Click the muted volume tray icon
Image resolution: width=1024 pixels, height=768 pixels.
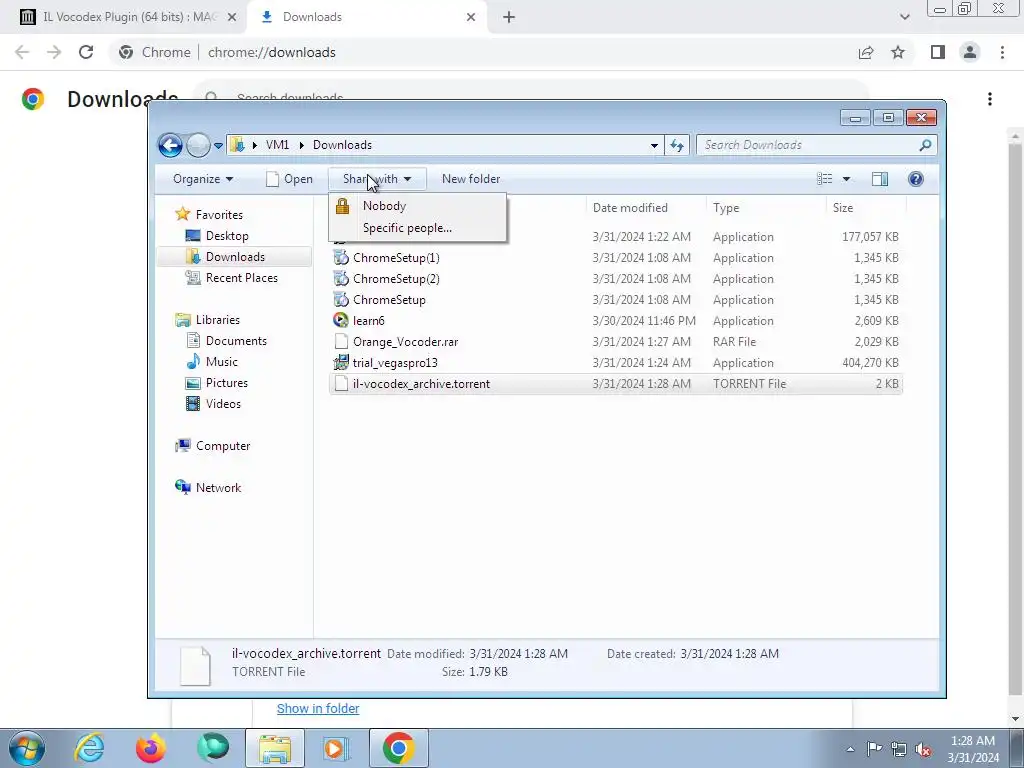point(923,749)
